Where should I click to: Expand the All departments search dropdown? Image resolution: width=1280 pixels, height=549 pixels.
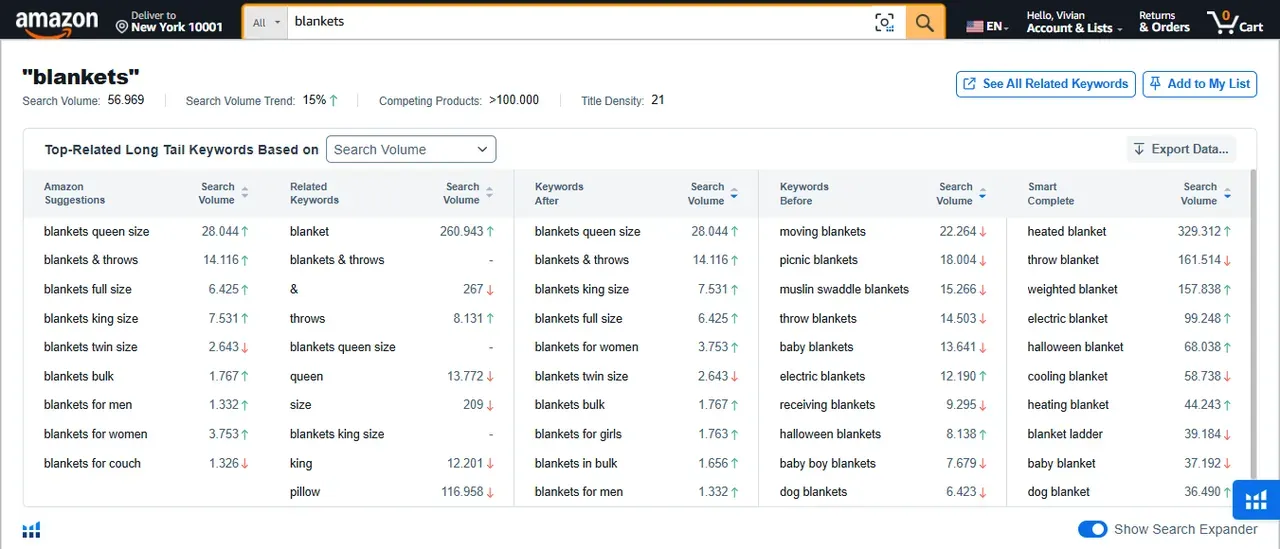[x=265, y=22]
